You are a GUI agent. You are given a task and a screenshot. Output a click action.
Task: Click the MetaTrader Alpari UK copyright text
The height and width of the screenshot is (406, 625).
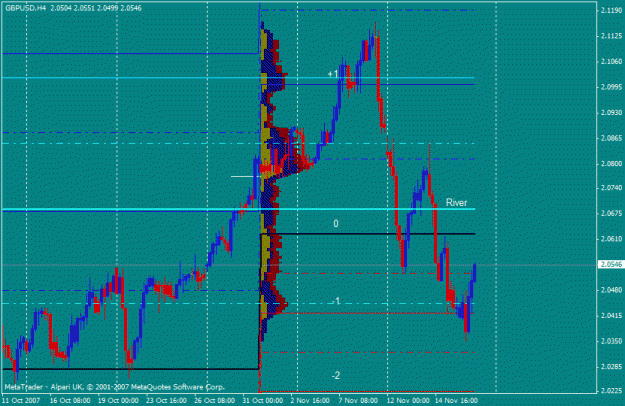click(x=115, y=387)
